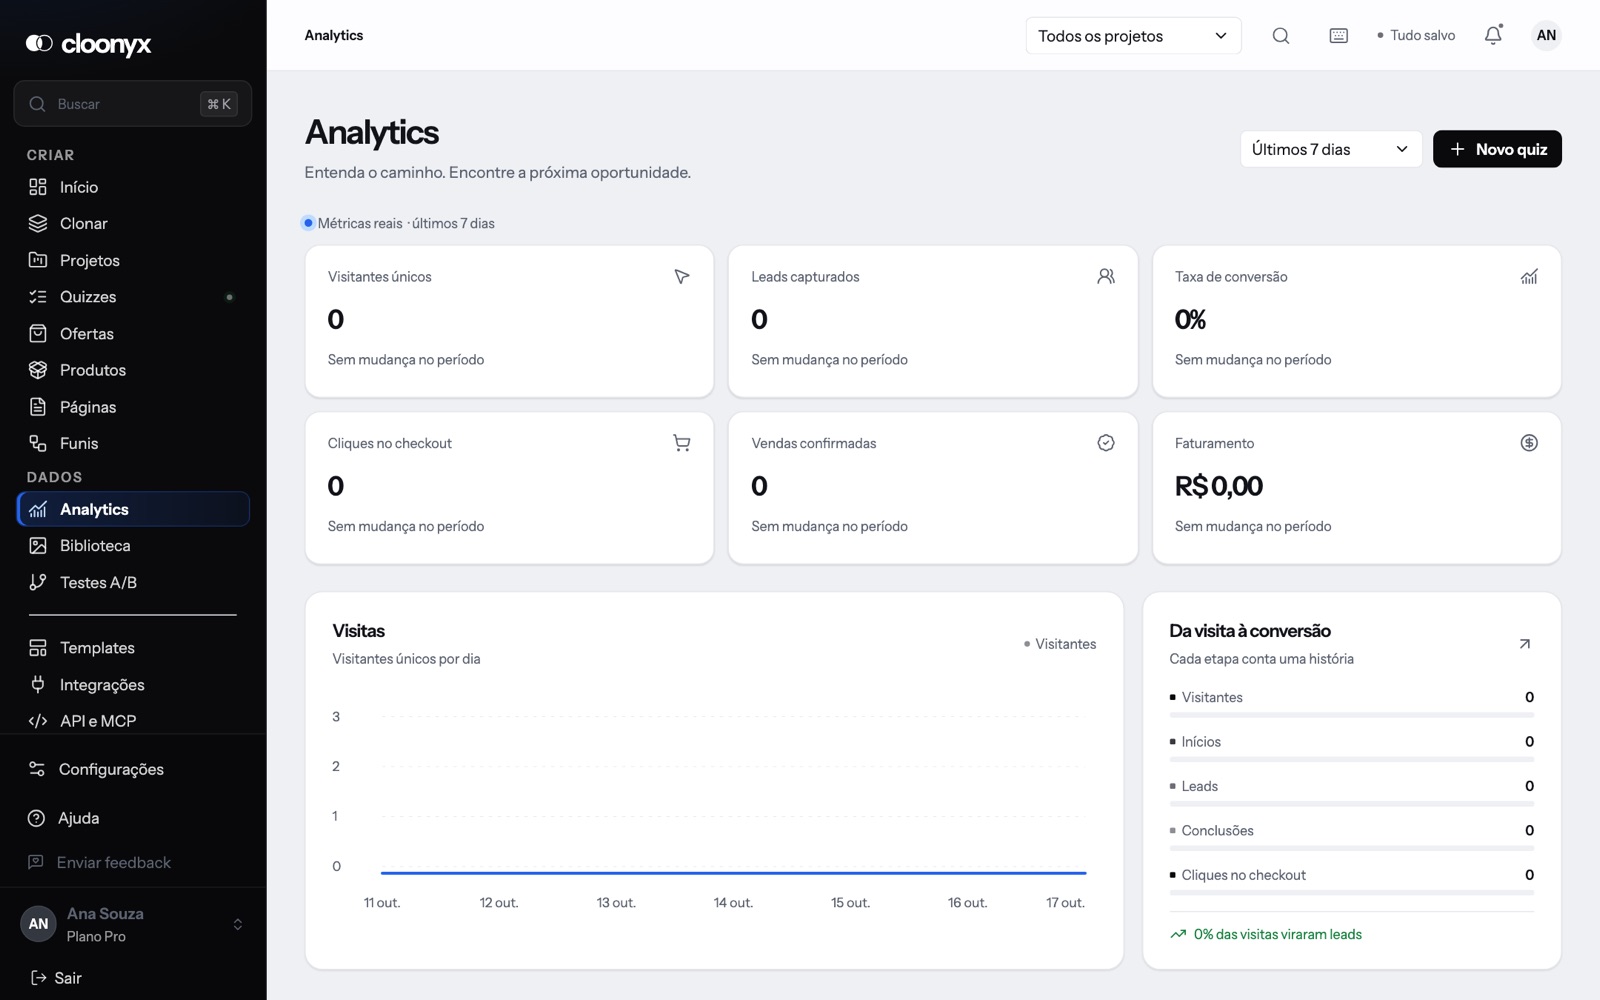Viewport: 1600px width, 1000px height.
Task: Open the AN profile avatar in top bar
Action: click(x=1546, y=35)
